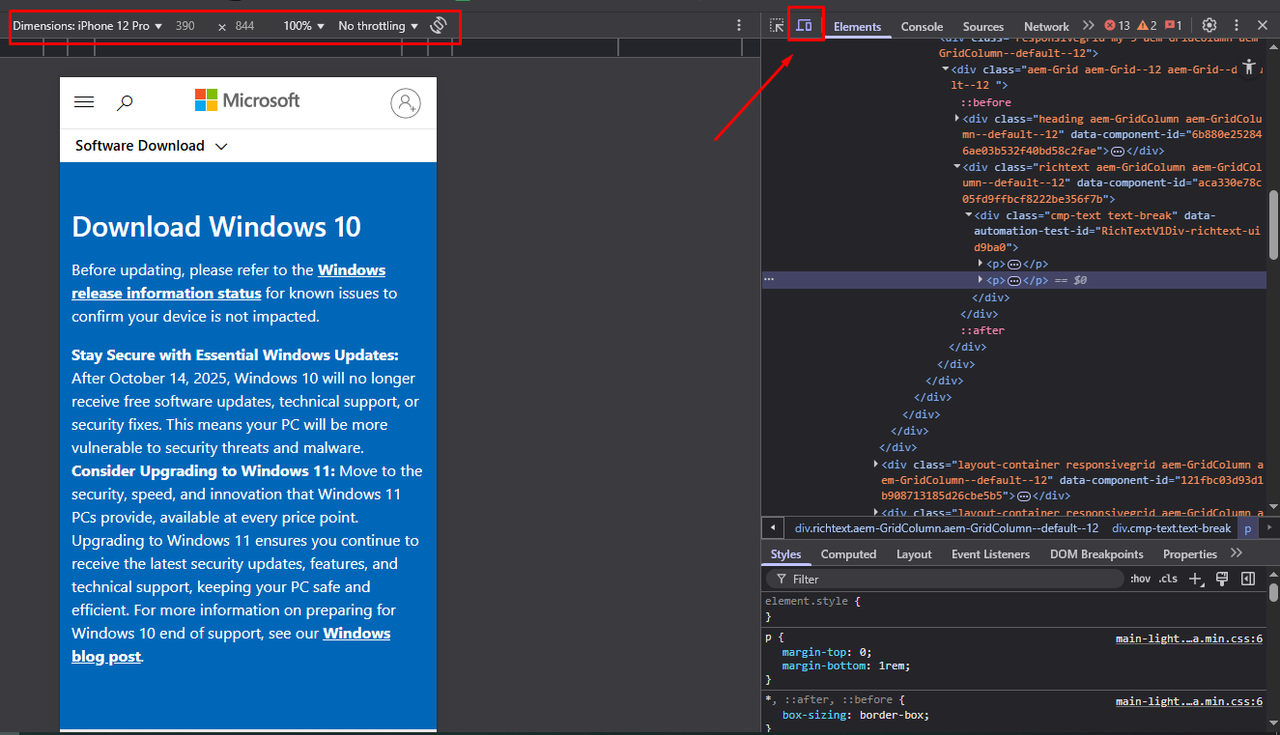Viewport: 1280px width, 735px height.
Task: Toggle the device toolbar icon
Action: coord(804,25)
